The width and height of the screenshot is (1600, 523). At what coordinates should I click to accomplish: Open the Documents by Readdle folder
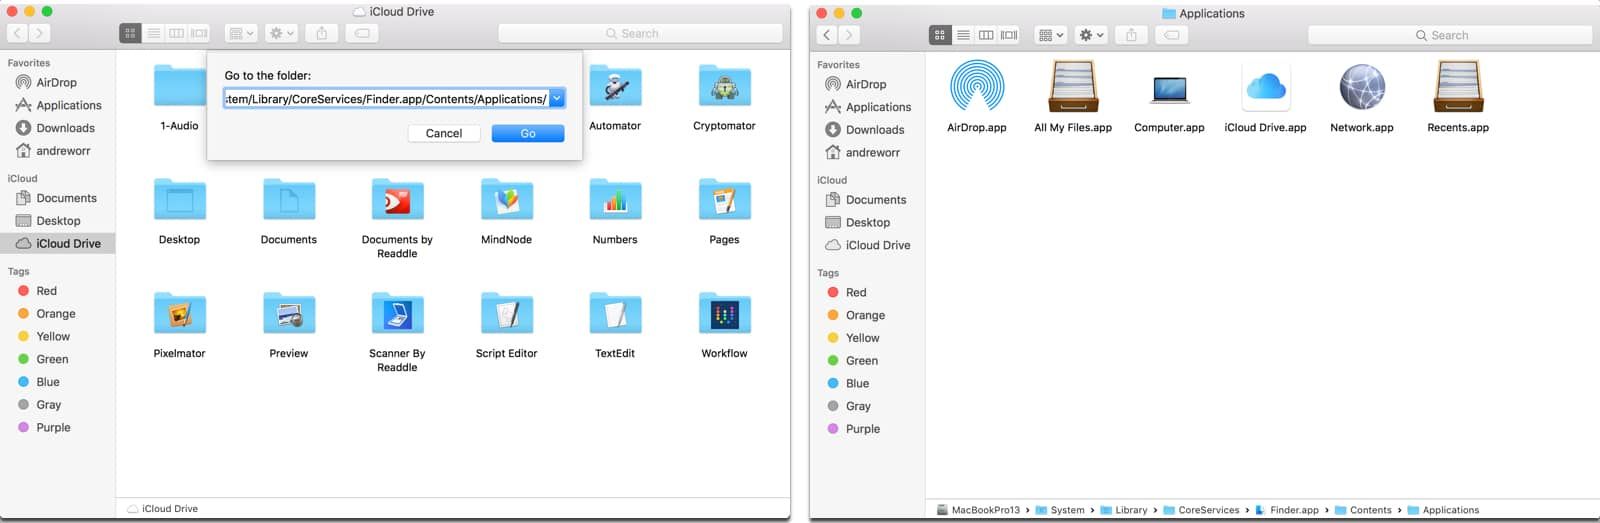(x=397, y=199)
